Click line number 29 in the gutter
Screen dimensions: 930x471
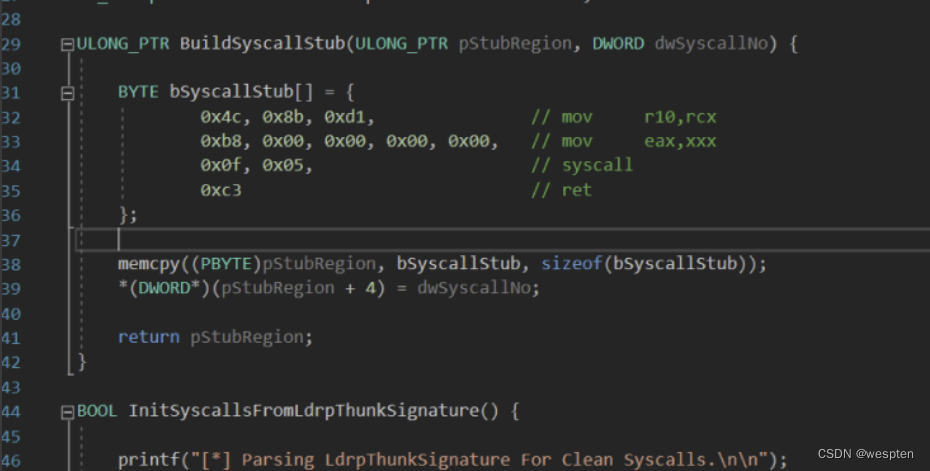click(x=11, y=45)
